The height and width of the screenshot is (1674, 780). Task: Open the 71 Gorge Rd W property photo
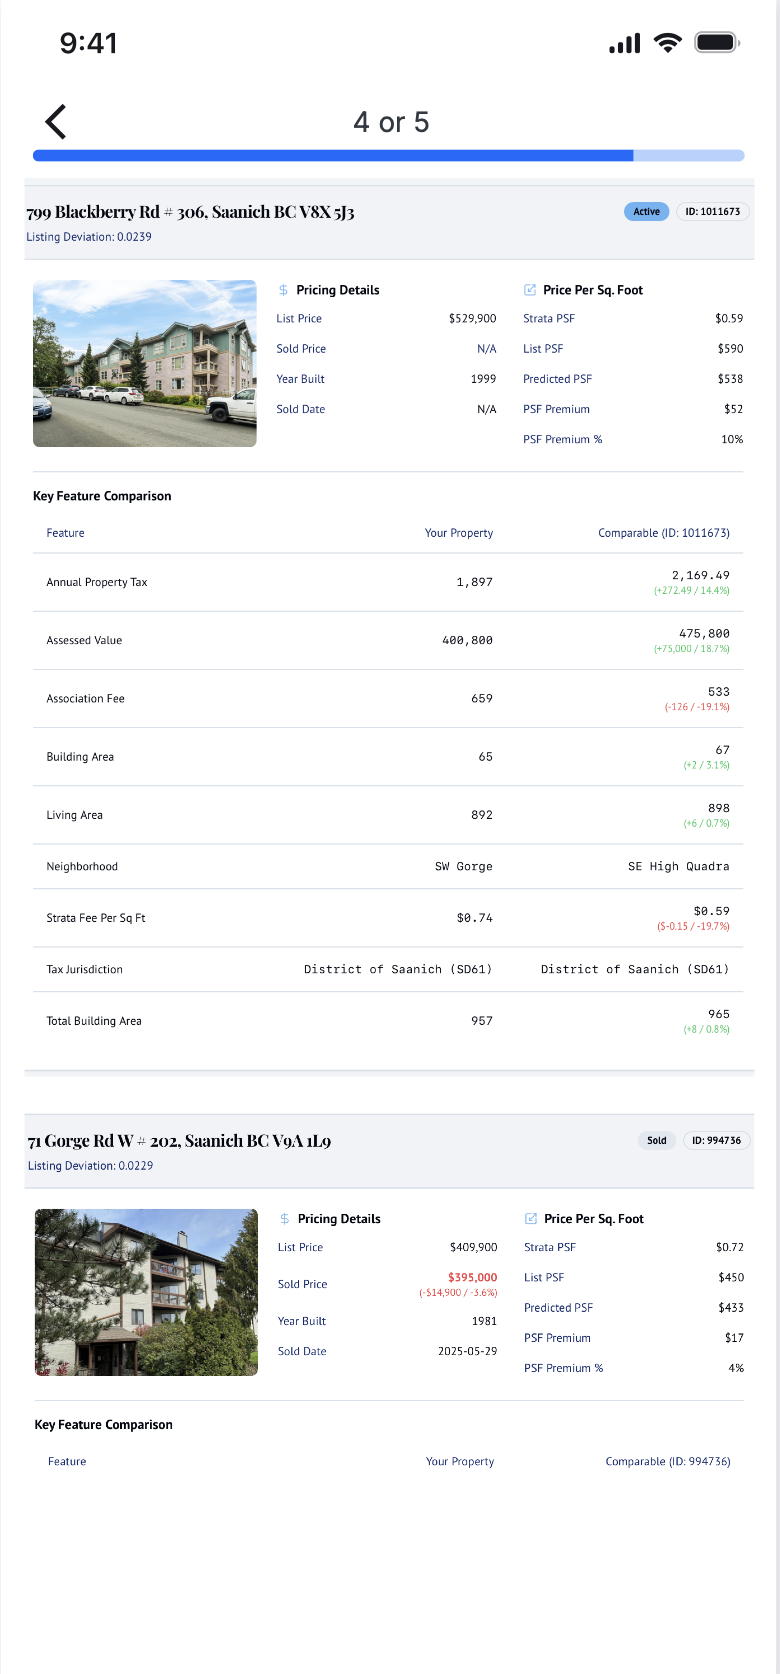click(146, 1292)
